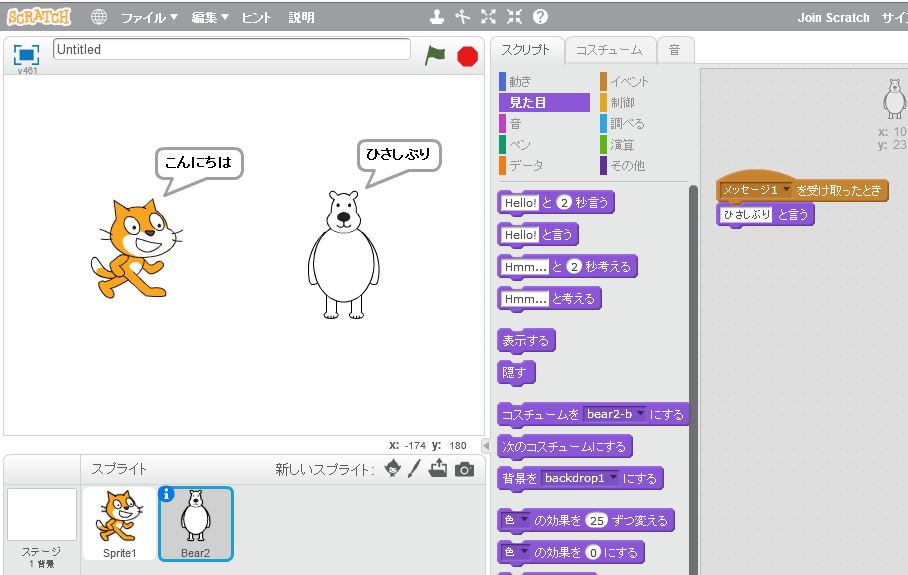Screen dimensions: 908x575
Task: Choose new sprite from library icon
Action: (x=394, y=469)
